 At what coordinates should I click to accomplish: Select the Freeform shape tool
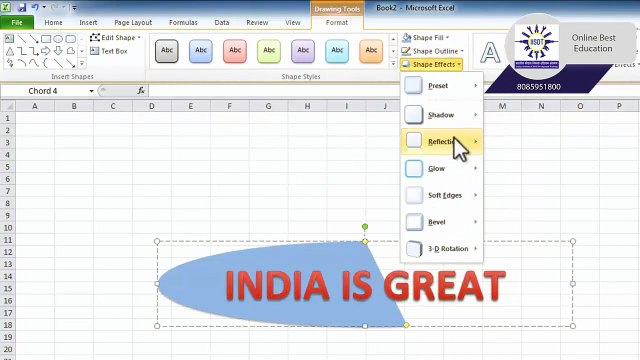coord(71,51)
